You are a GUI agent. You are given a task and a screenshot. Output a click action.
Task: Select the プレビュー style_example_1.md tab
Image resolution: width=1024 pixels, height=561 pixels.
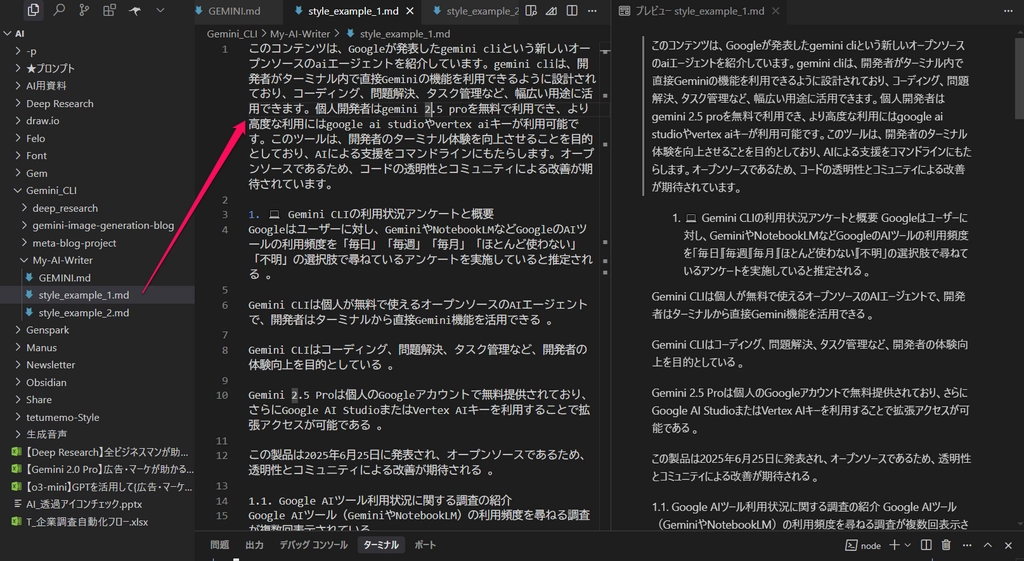point(699,11)
